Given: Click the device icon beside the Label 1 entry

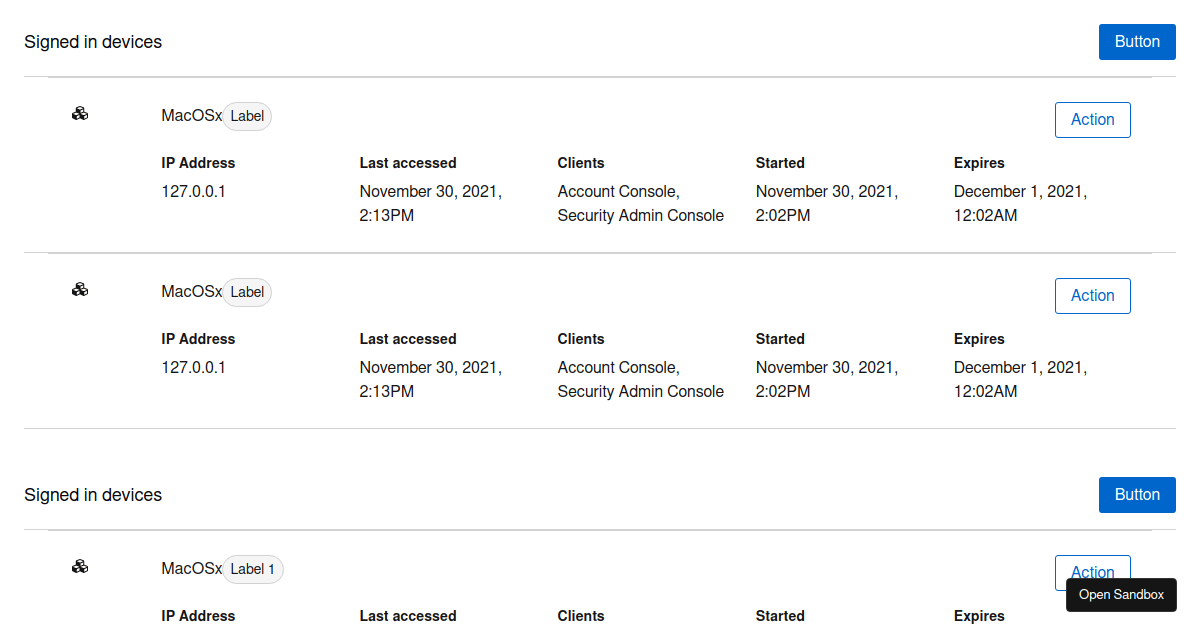Looking at the screenshot, I should 80,567.
